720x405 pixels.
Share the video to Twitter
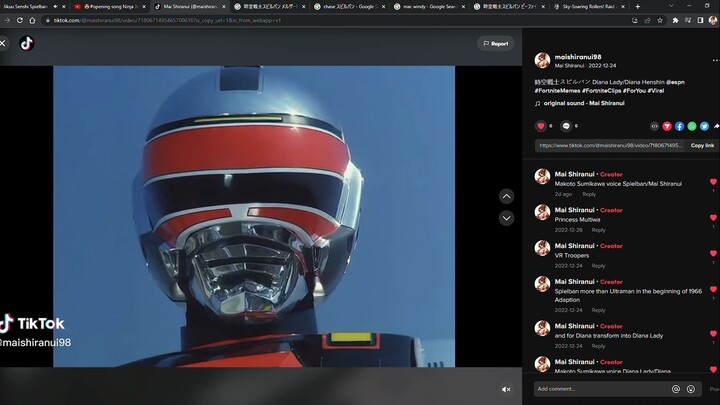[704, 126]
